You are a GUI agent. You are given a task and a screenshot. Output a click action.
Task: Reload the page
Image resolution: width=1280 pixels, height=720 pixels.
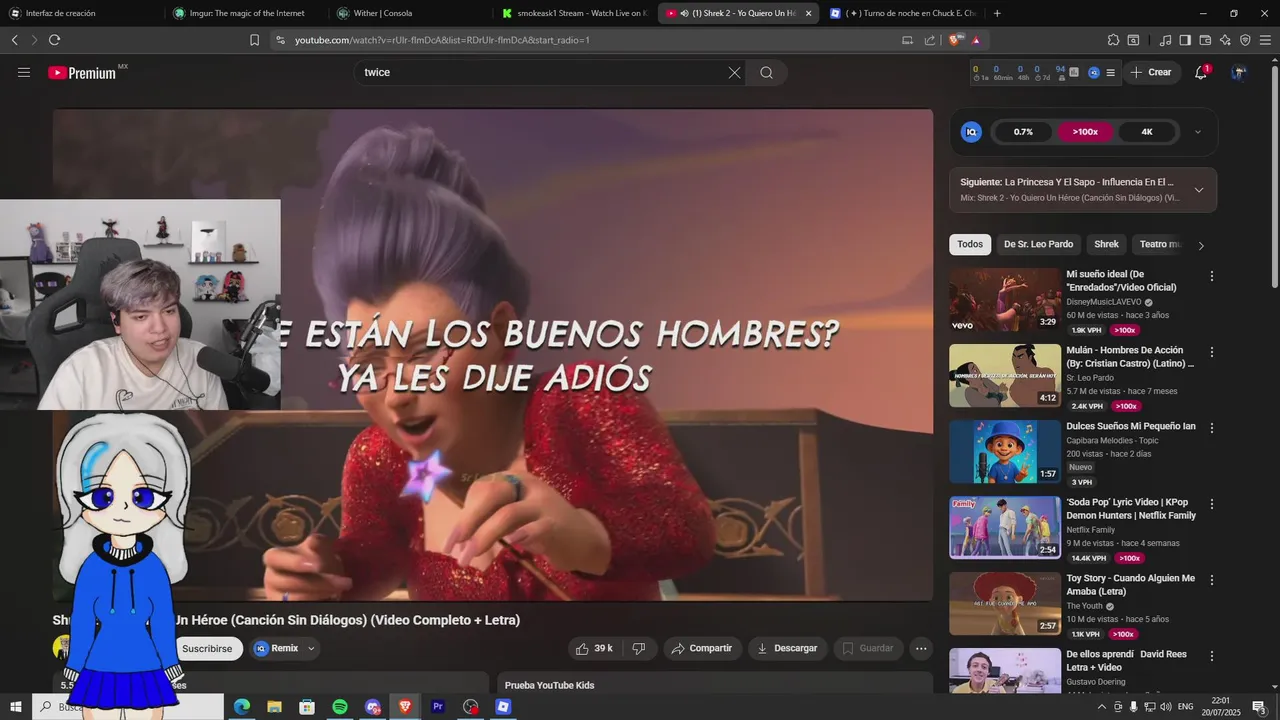54,40
